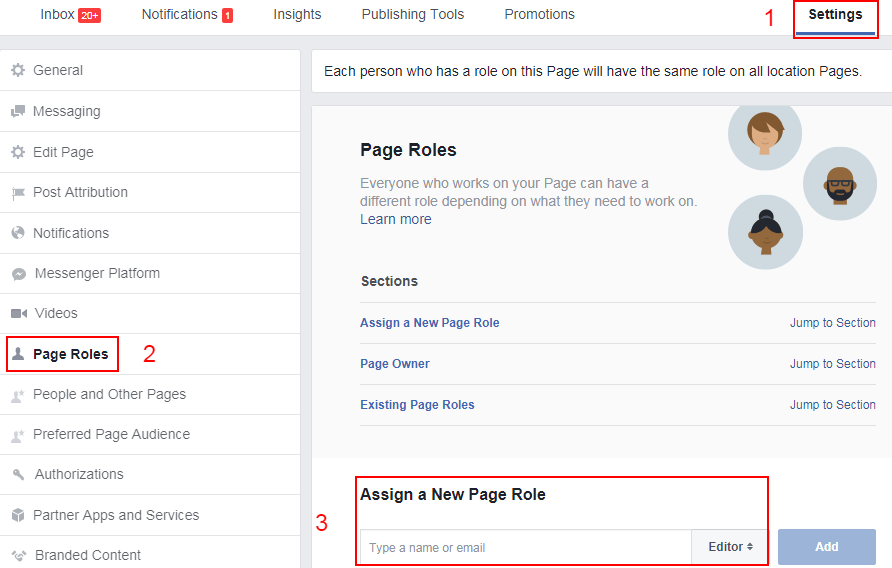892x568 pixels.
Task: Click the box icon beside Partner Apps
Action: point(17,515)
